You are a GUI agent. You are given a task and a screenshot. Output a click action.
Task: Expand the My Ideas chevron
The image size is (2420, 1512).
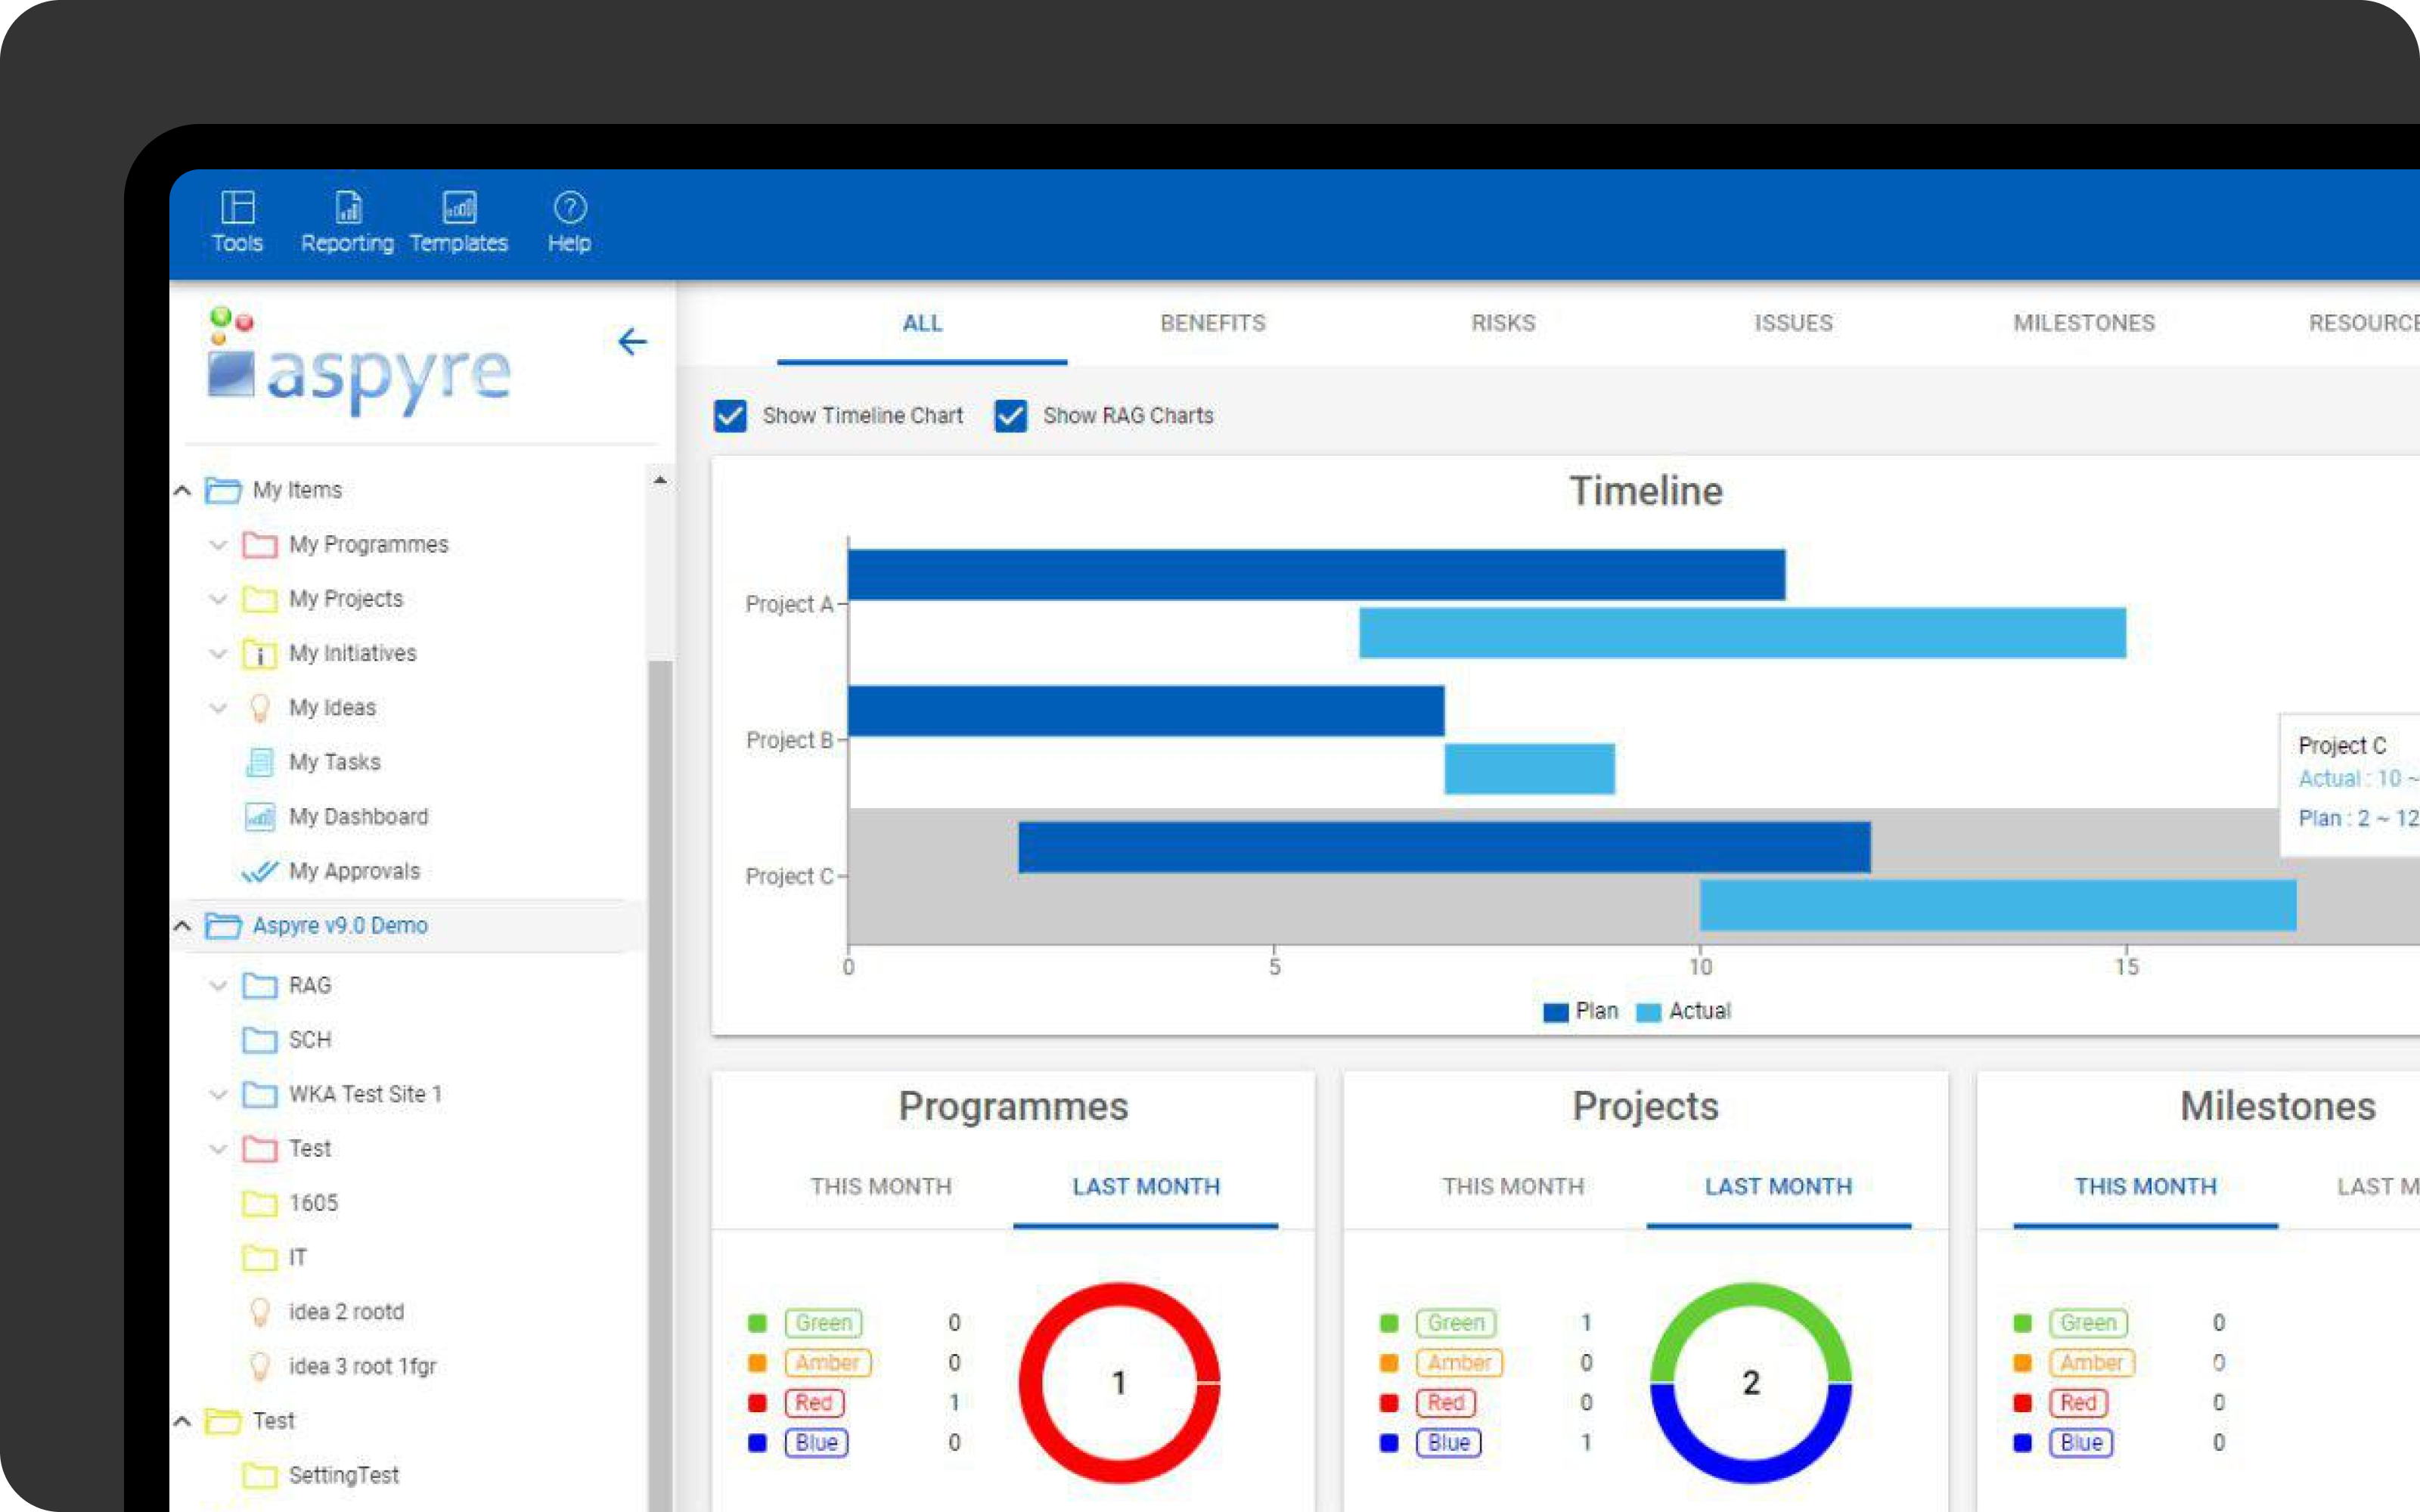(218, 708)
